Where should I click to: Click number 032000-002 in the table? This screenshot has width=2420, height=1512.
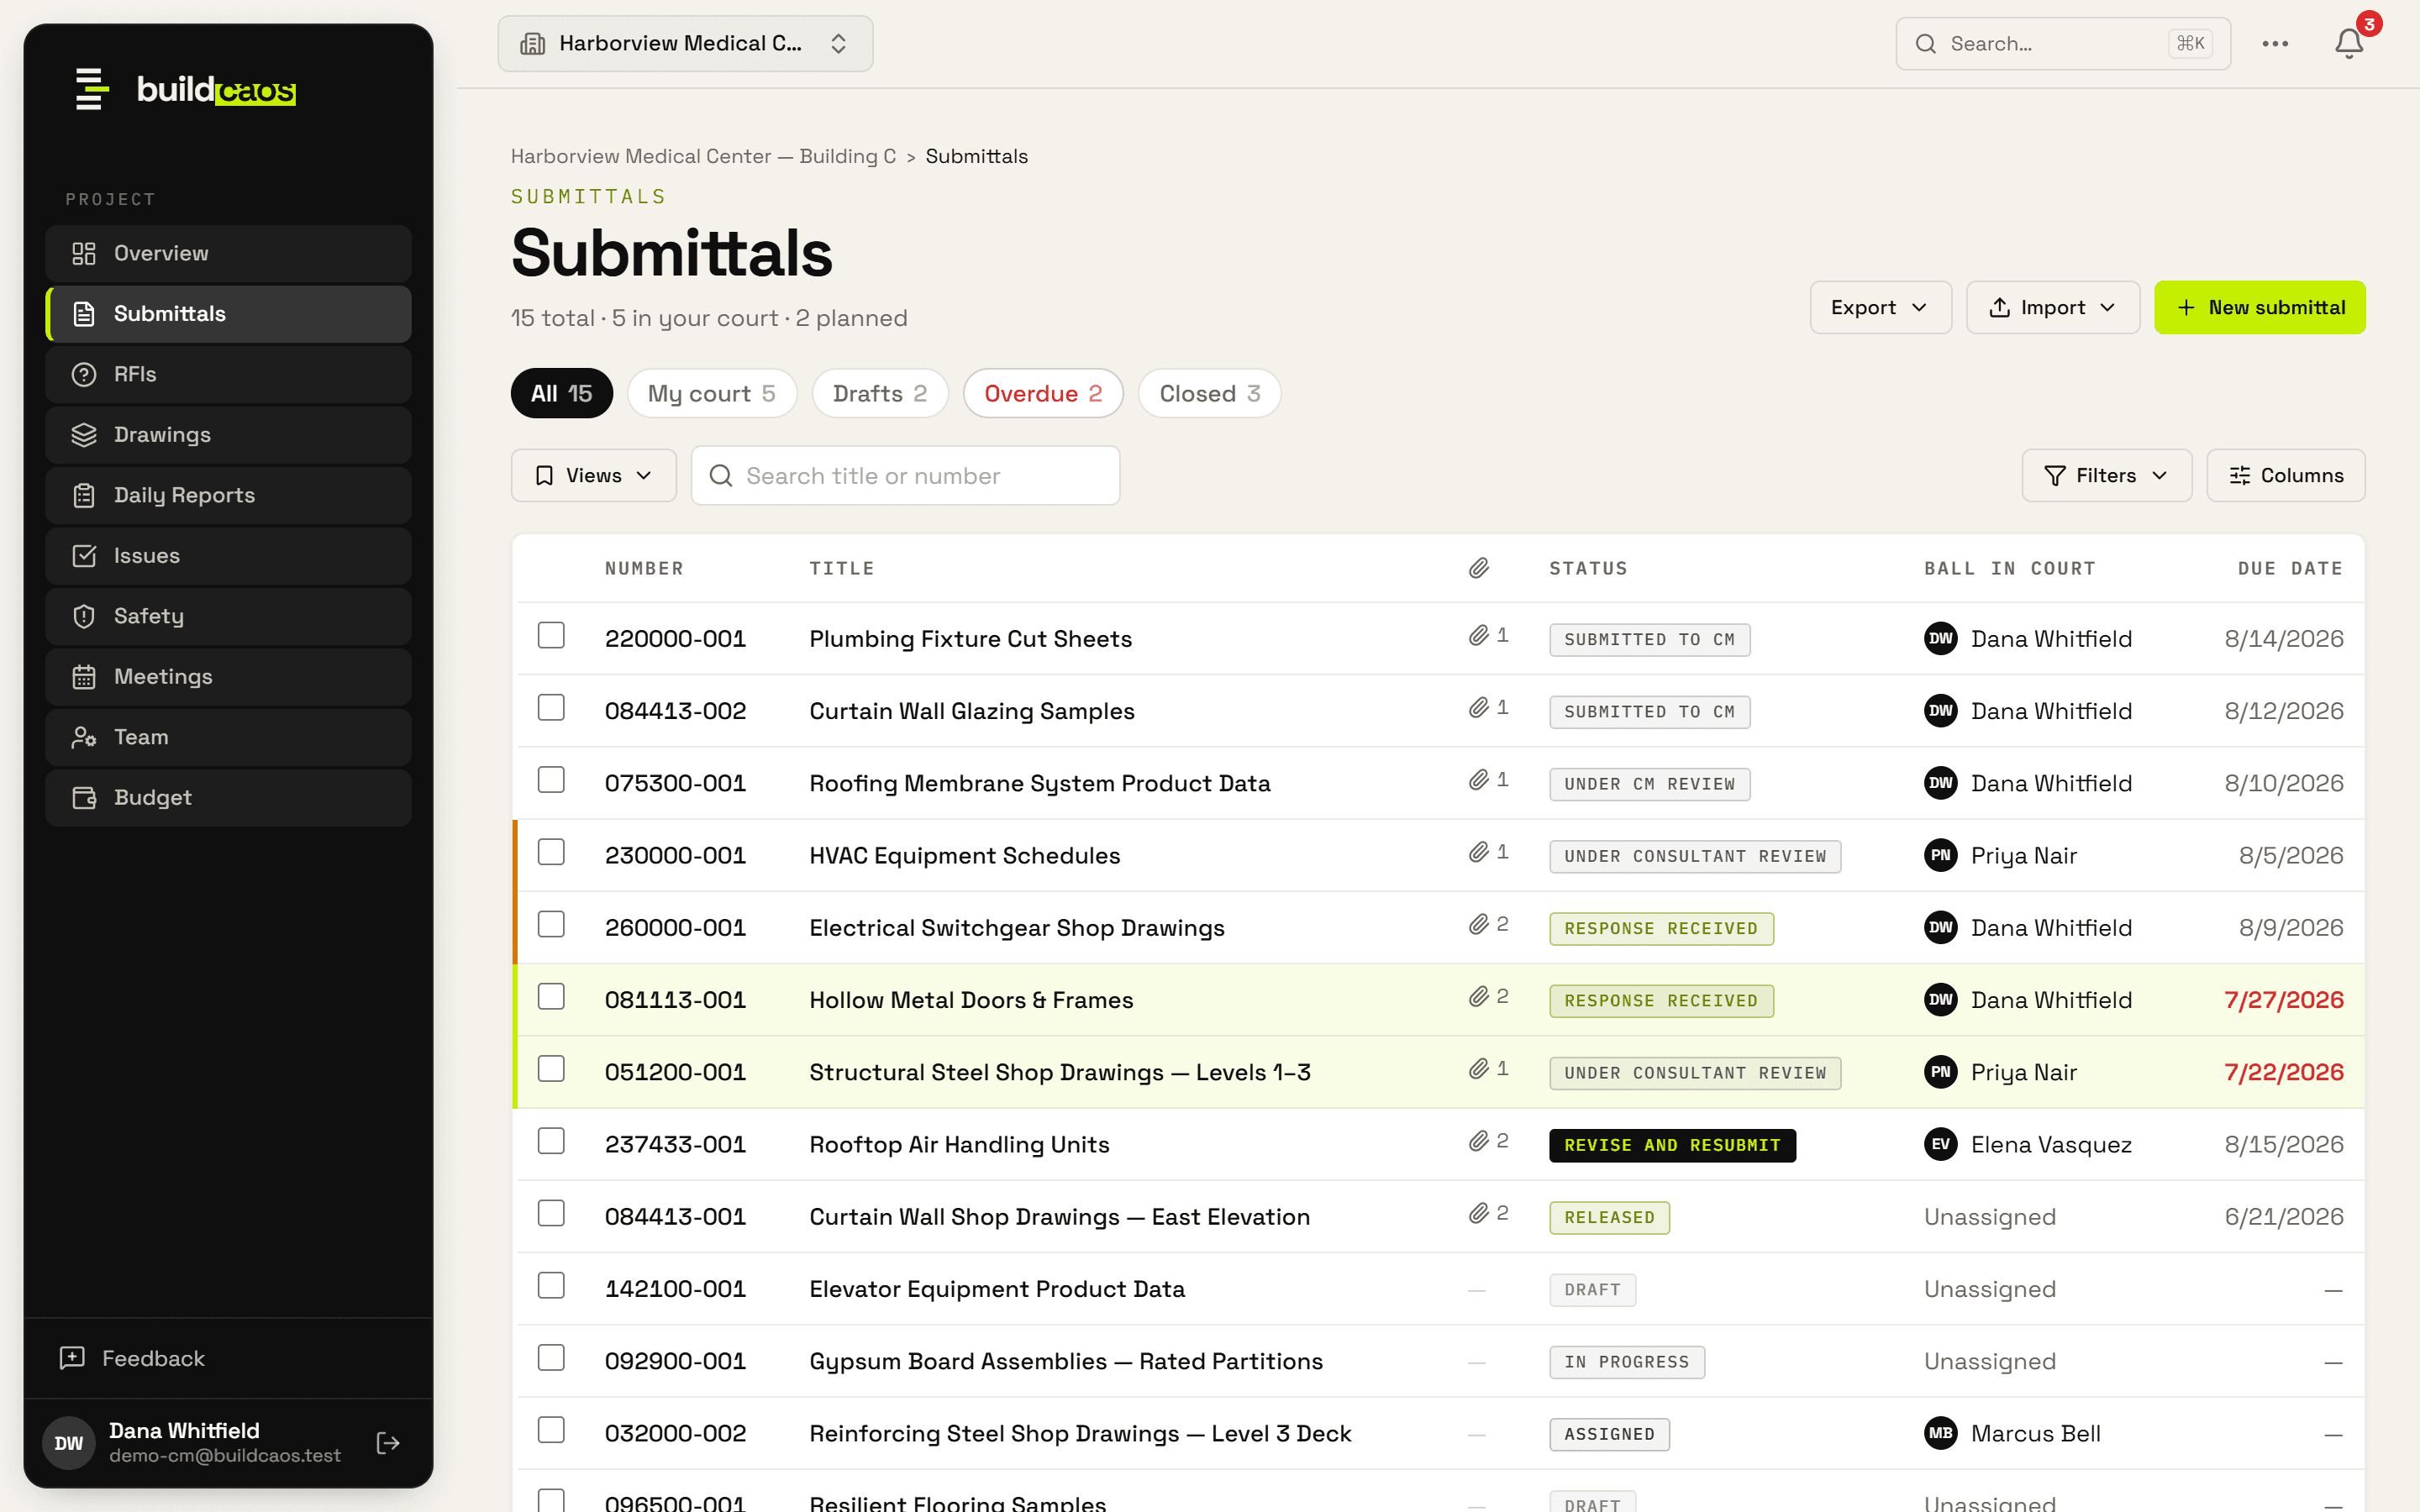click(675, 1433)
